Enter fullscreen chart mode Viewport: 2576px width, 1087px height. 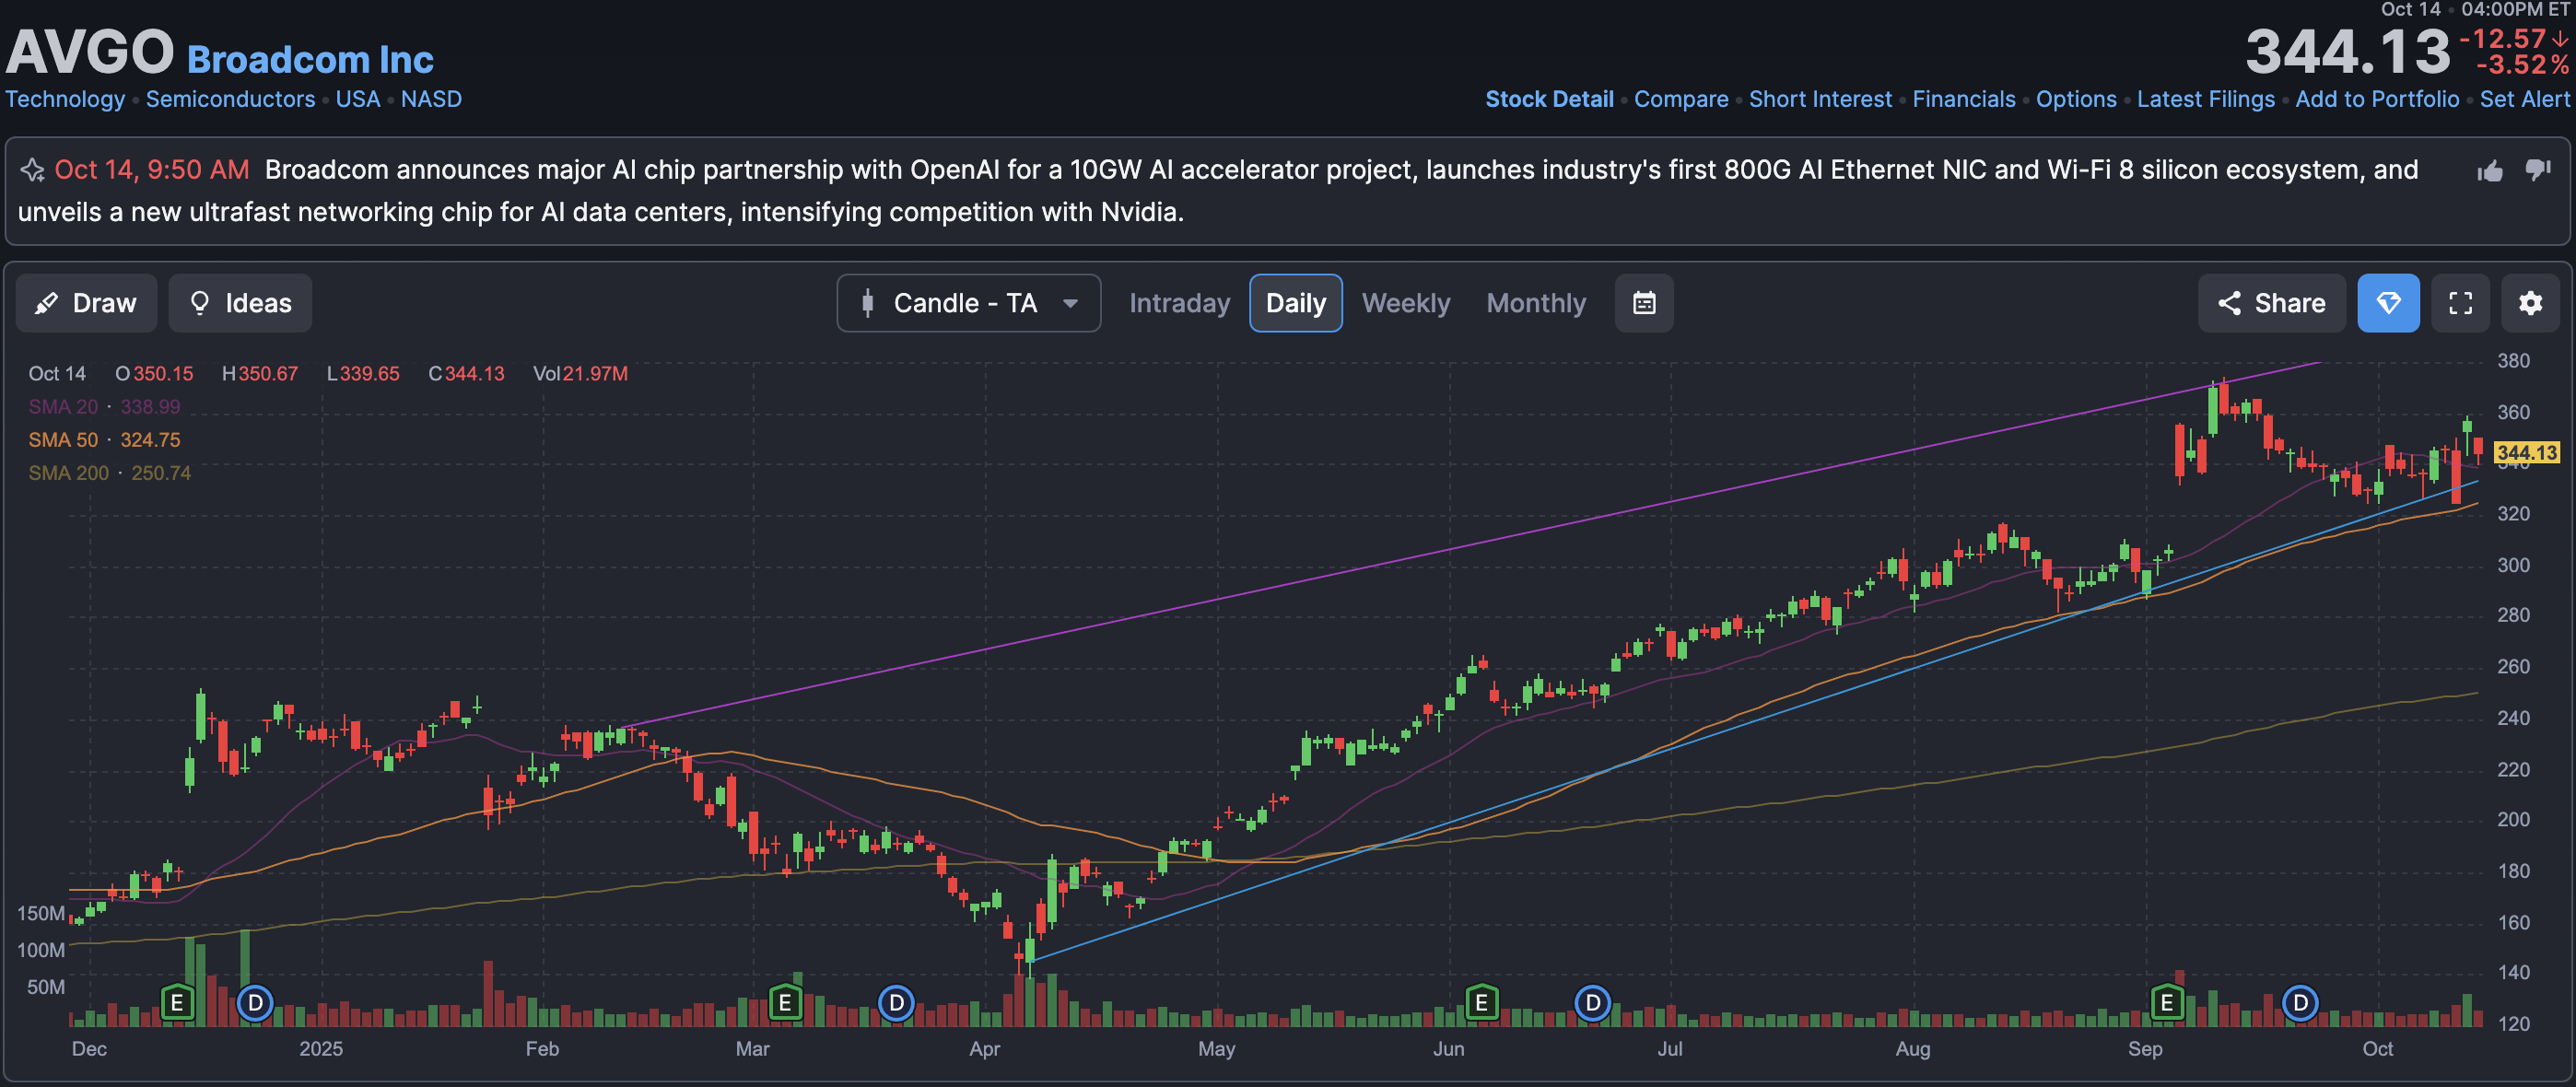point(2460,303)
